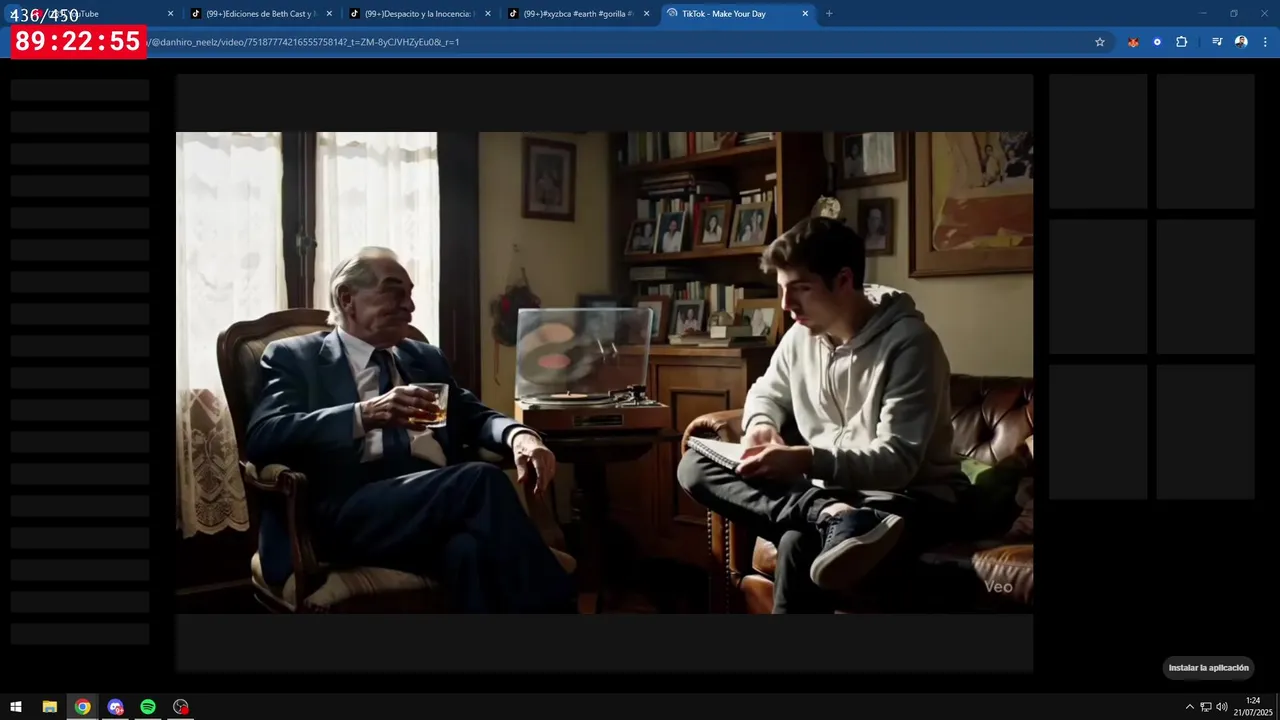This screenshot has height=720, width=1280.
Task: Open the Extensions puzzle-piece menu
Action: [x=1182, y=42]
